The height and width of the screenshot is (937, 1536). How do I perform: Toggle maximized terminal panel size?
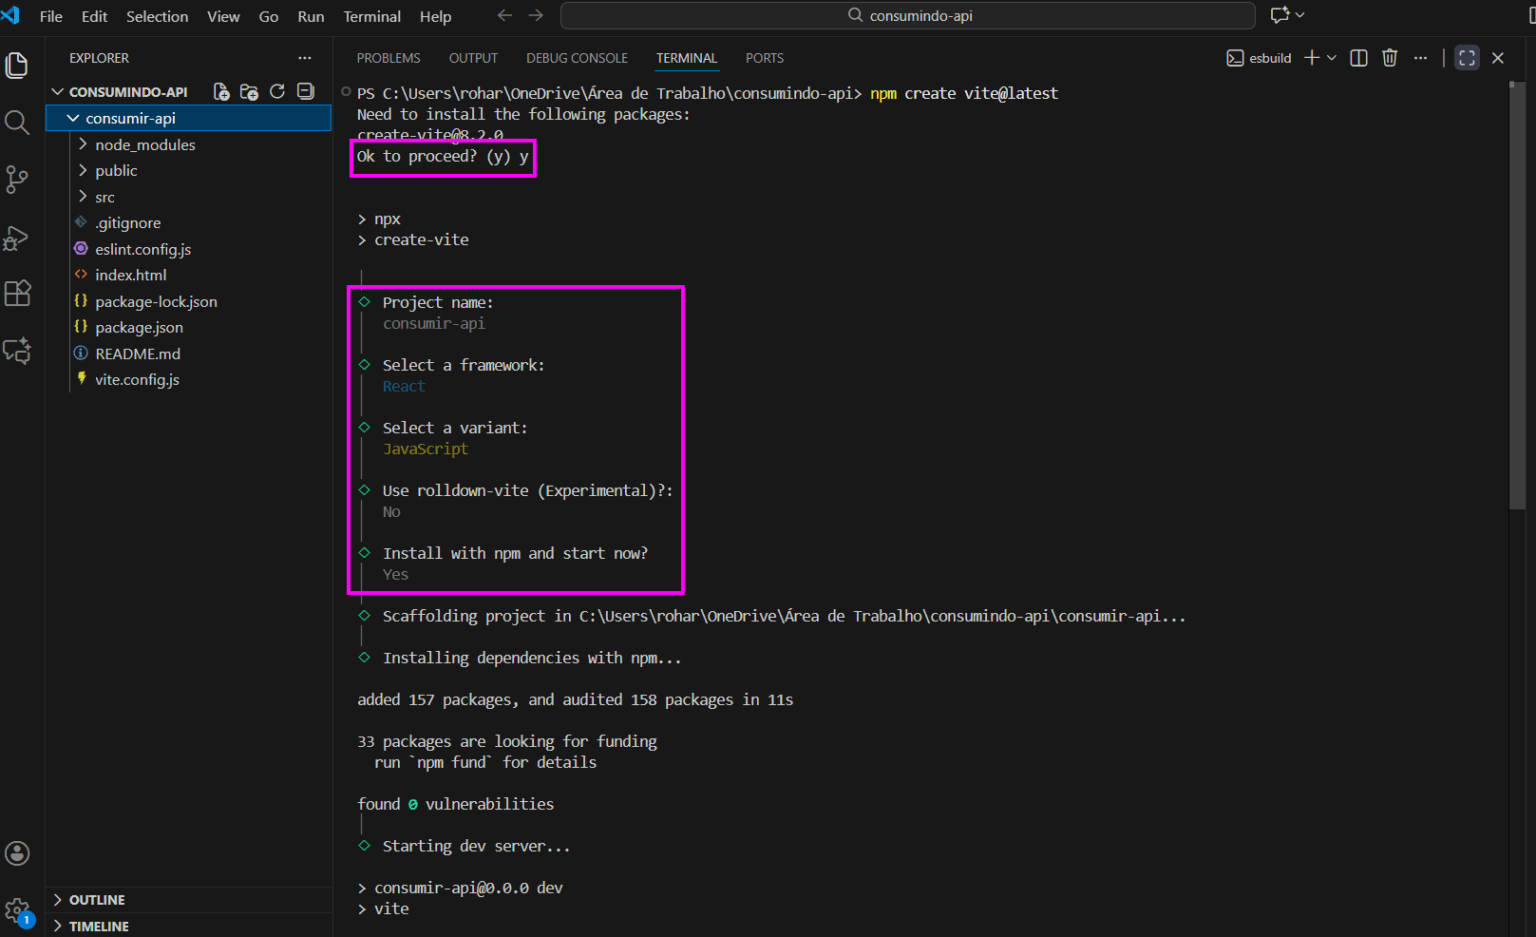(x=1467, y=58)
